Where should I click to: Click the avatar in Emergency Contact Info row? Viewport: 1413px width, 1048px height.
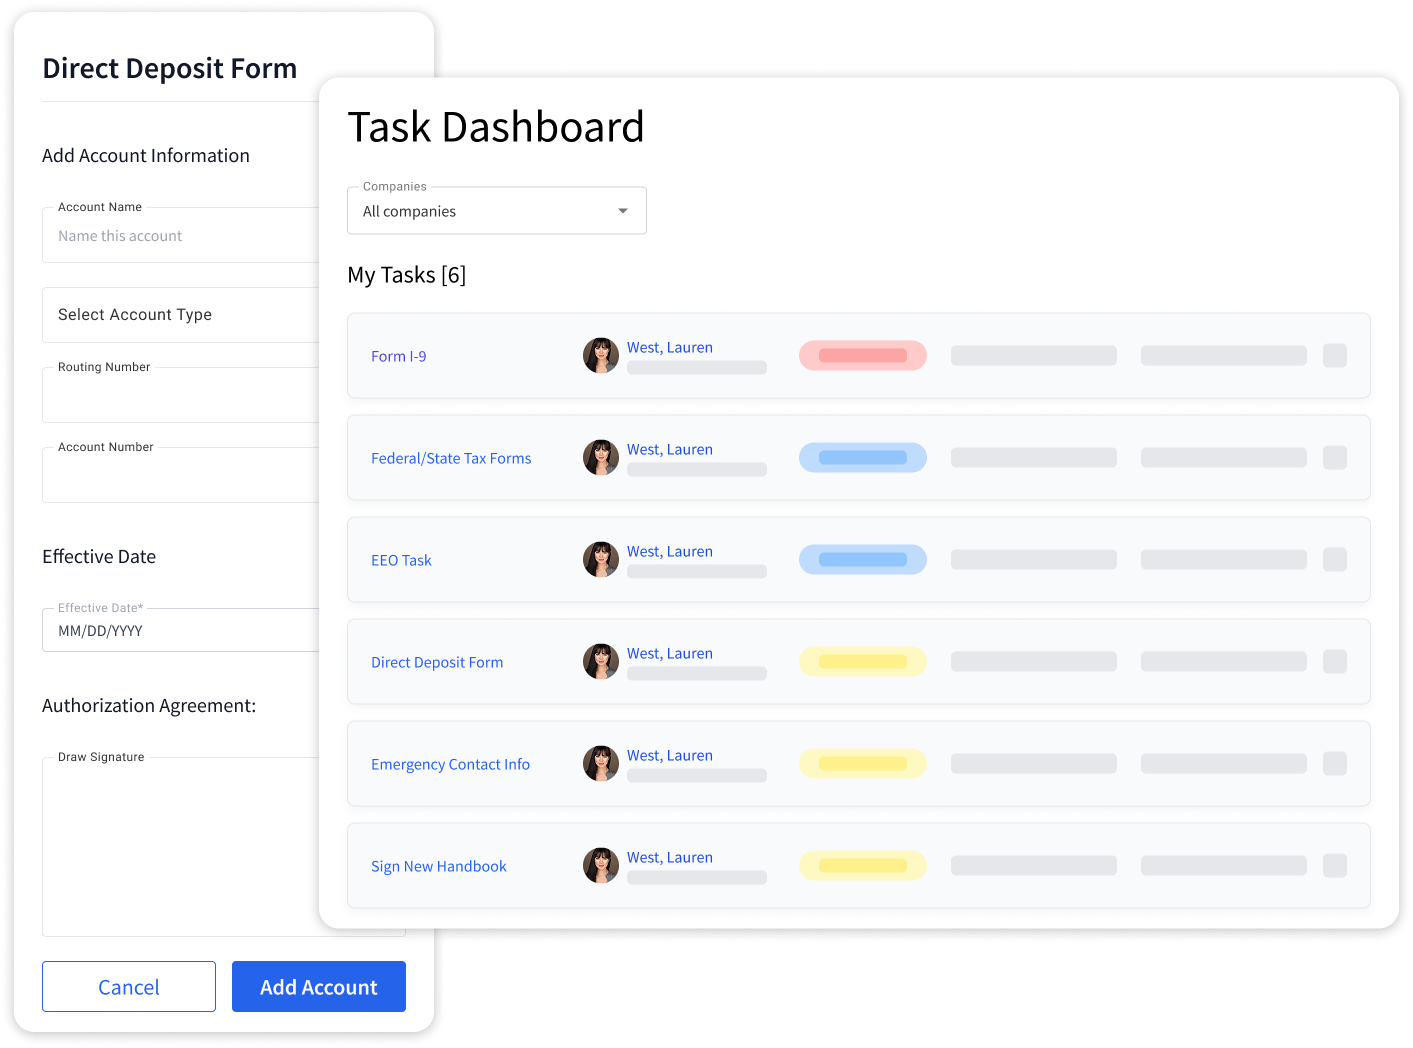pyautogui.click(x=600, y=764)
